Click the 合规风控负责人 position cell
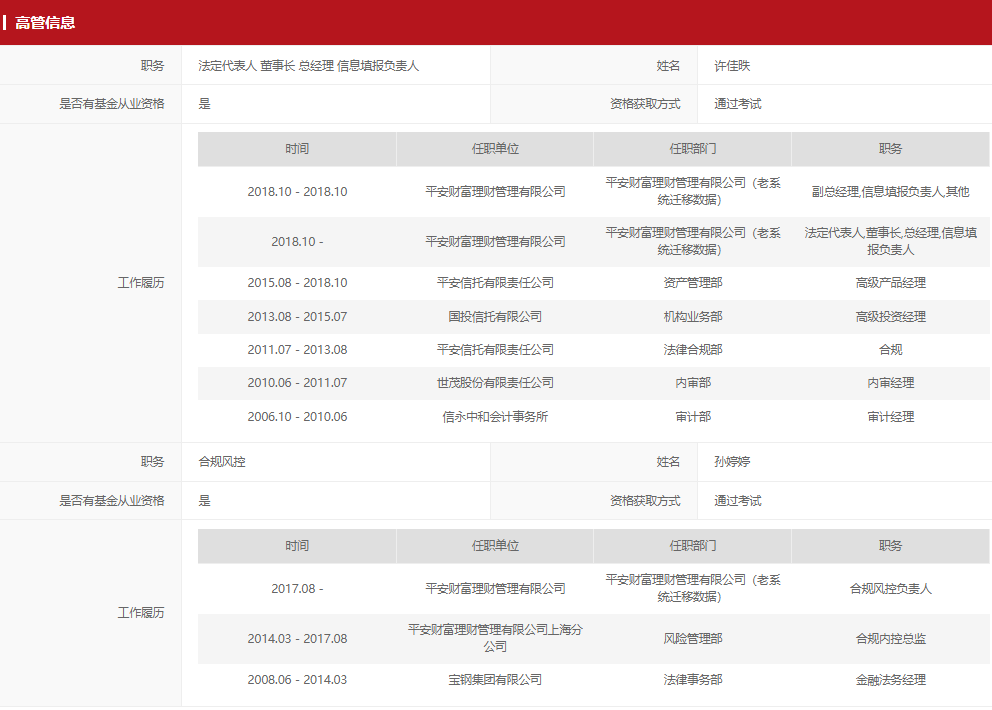Viewport: 992px width, 710px height. point(890,589)
